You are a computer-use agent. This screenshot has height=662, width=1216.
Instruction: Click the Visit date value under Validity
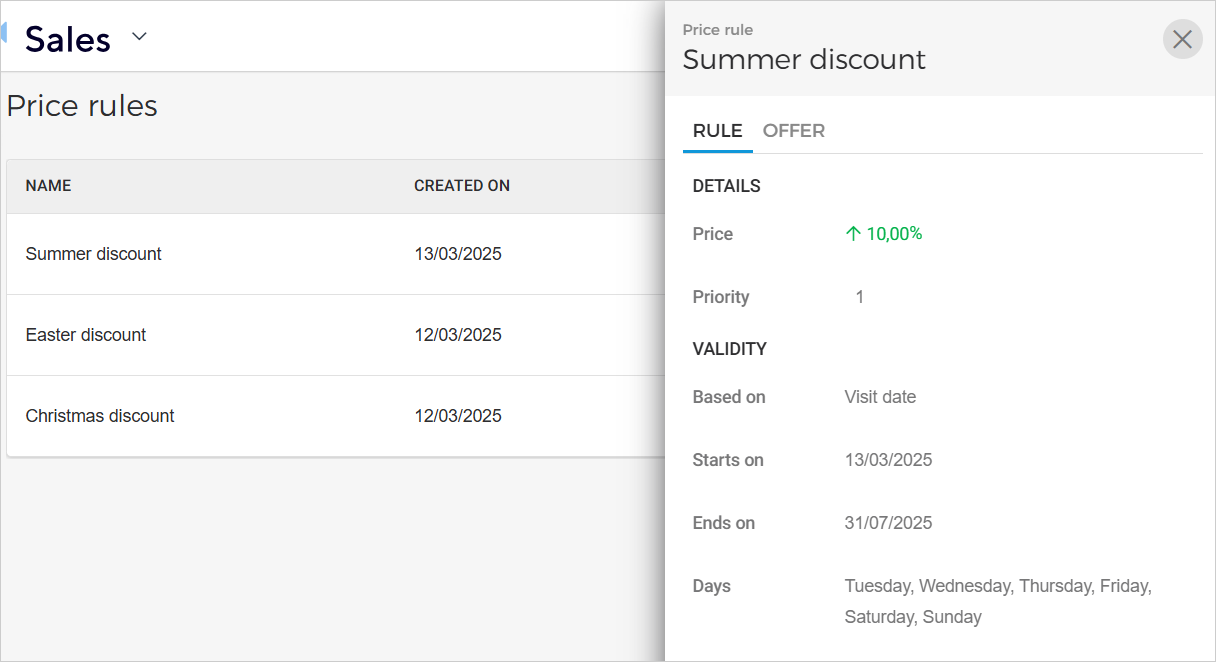click(x=880, y=397)
